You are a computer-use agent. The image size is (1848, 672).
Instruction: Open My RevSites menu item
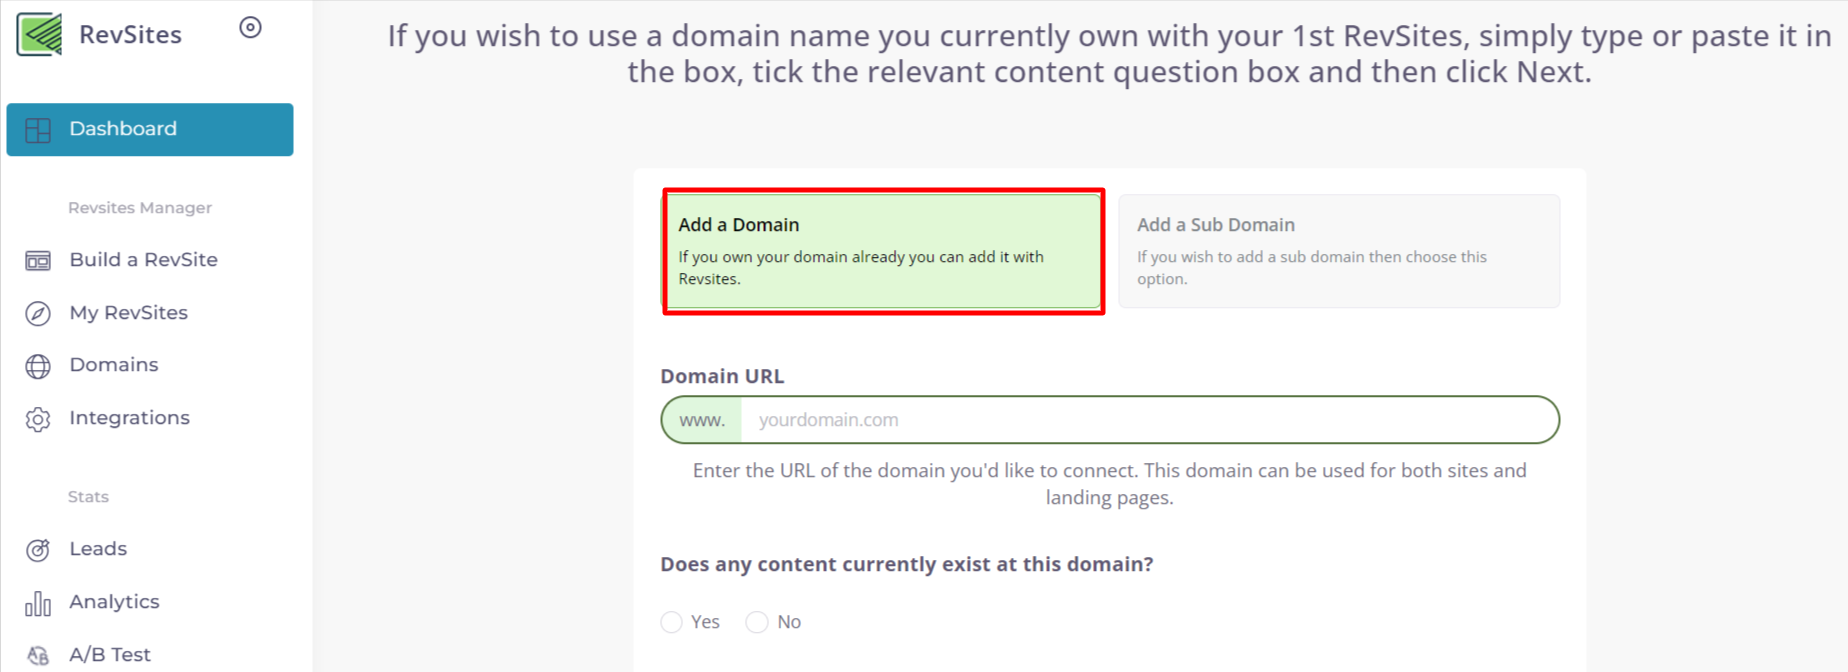128,313
